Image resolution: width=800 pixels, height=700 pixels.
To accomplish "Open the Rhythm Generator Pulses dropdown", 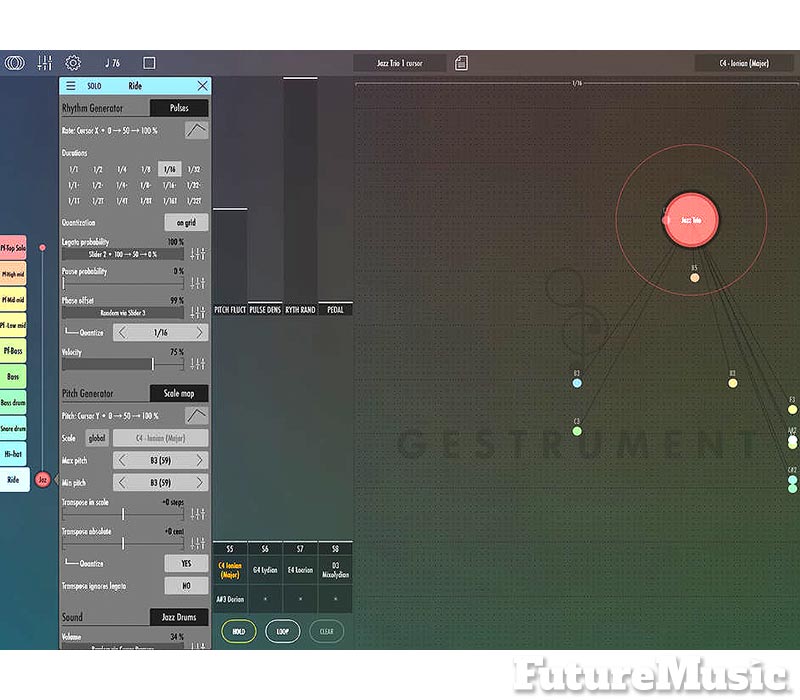I will 179,108.
